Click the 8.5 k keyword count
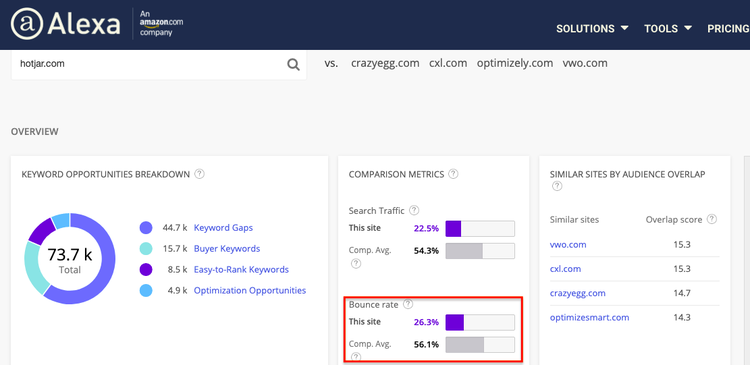750x365 pixels. tap(177, 270)
